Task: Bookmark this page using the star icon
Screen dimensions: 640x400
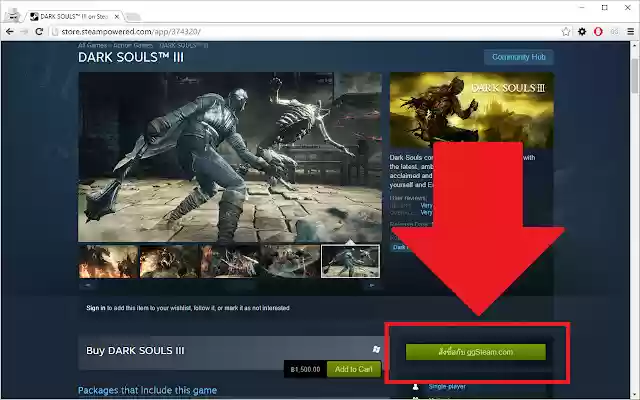Action: pos(566,31)
